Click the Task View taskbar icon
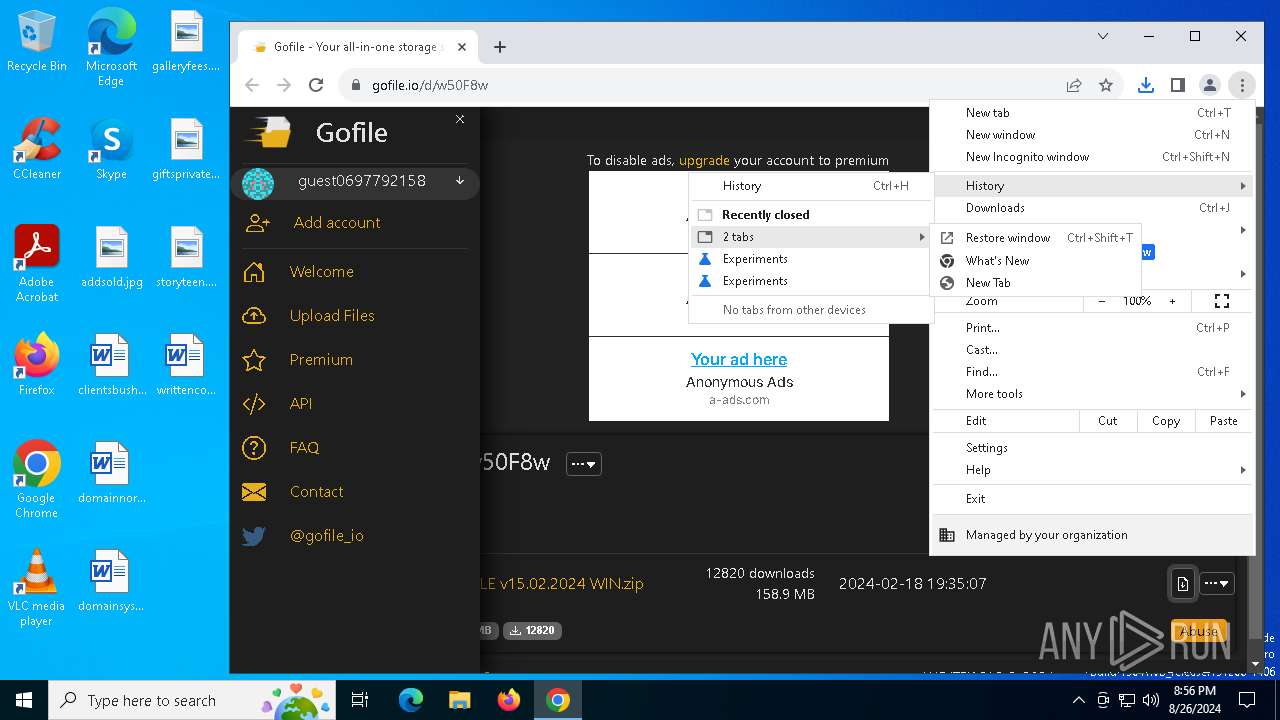 click(x=360, y=700)
